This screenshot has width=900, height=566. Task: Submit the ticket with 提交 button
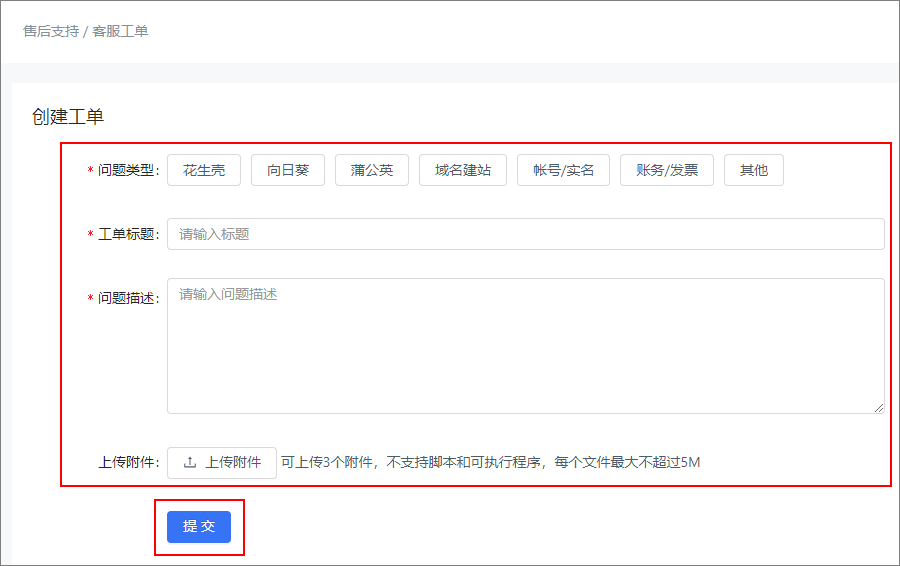tap(199, 526)
